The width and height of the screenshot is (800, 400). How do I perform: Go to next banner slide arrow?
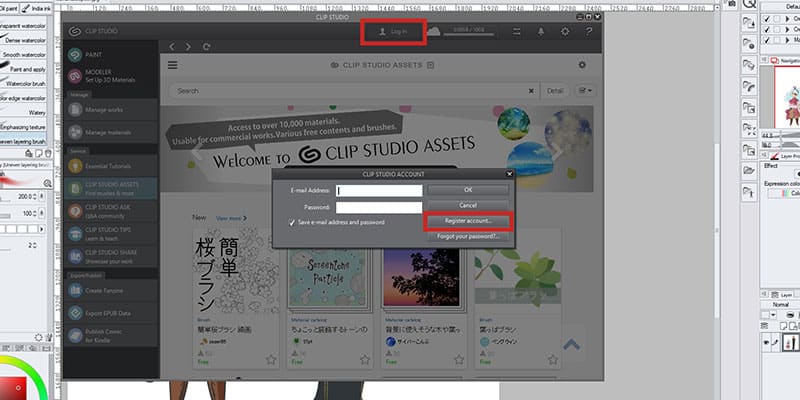tap(557, 151)
